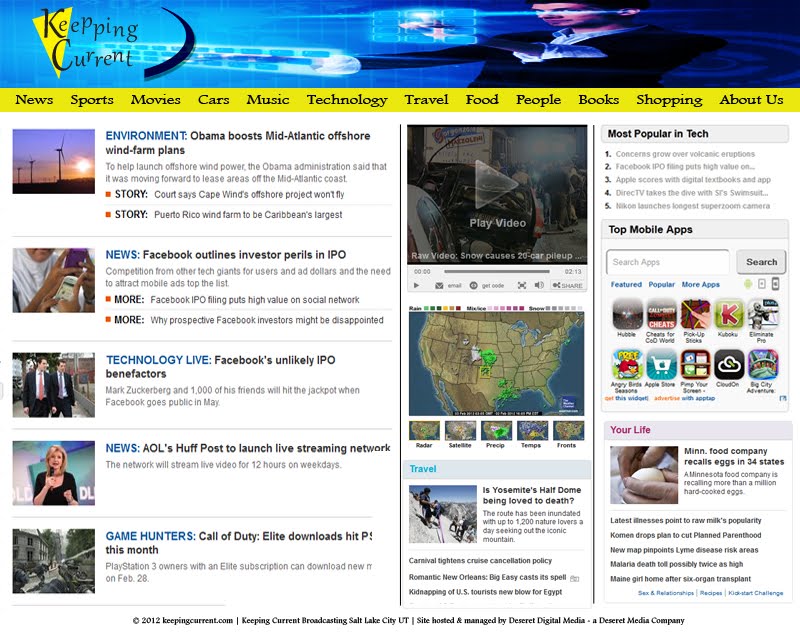Open the CloudOn app icon
The height and width of the screenshot is (635, 800).
click(729, 364)
